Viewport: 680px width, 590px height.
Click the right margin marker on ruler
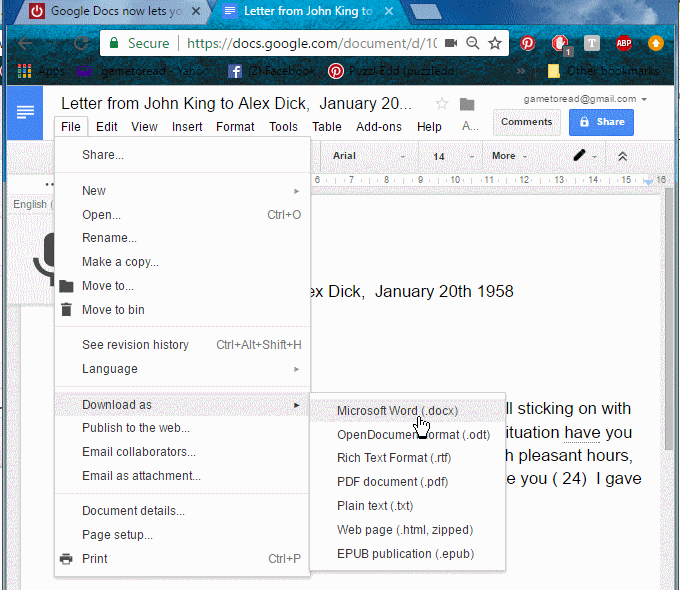coord(648,182)
